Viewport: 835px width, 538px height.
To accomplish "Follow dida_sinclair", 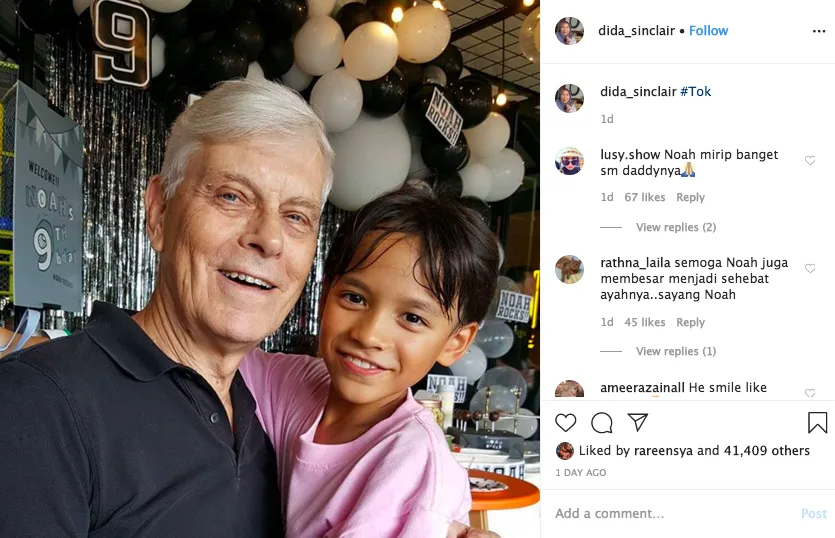I will tap(708, 31).
